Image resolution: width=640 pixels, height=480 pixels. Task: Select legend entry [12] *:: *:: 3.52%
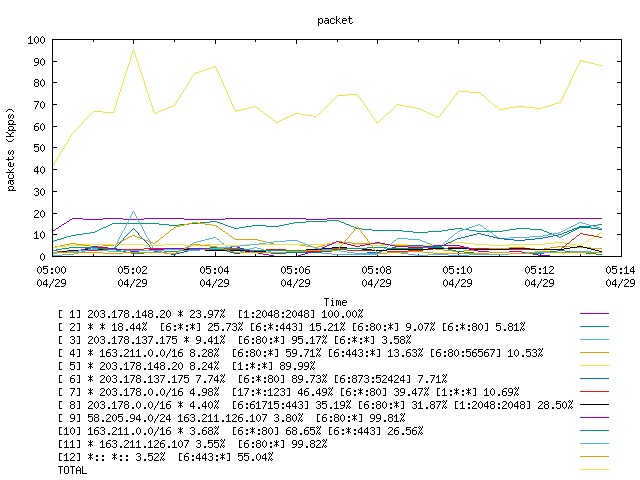[x=165, y=458]
